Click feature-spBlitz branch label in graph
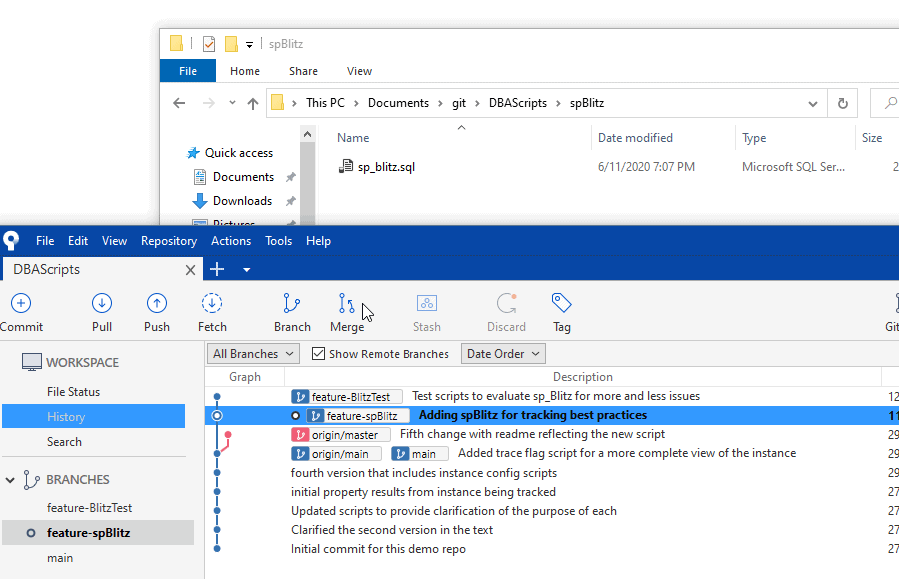This screenshot has height=579, width=899. click(358, 416)
